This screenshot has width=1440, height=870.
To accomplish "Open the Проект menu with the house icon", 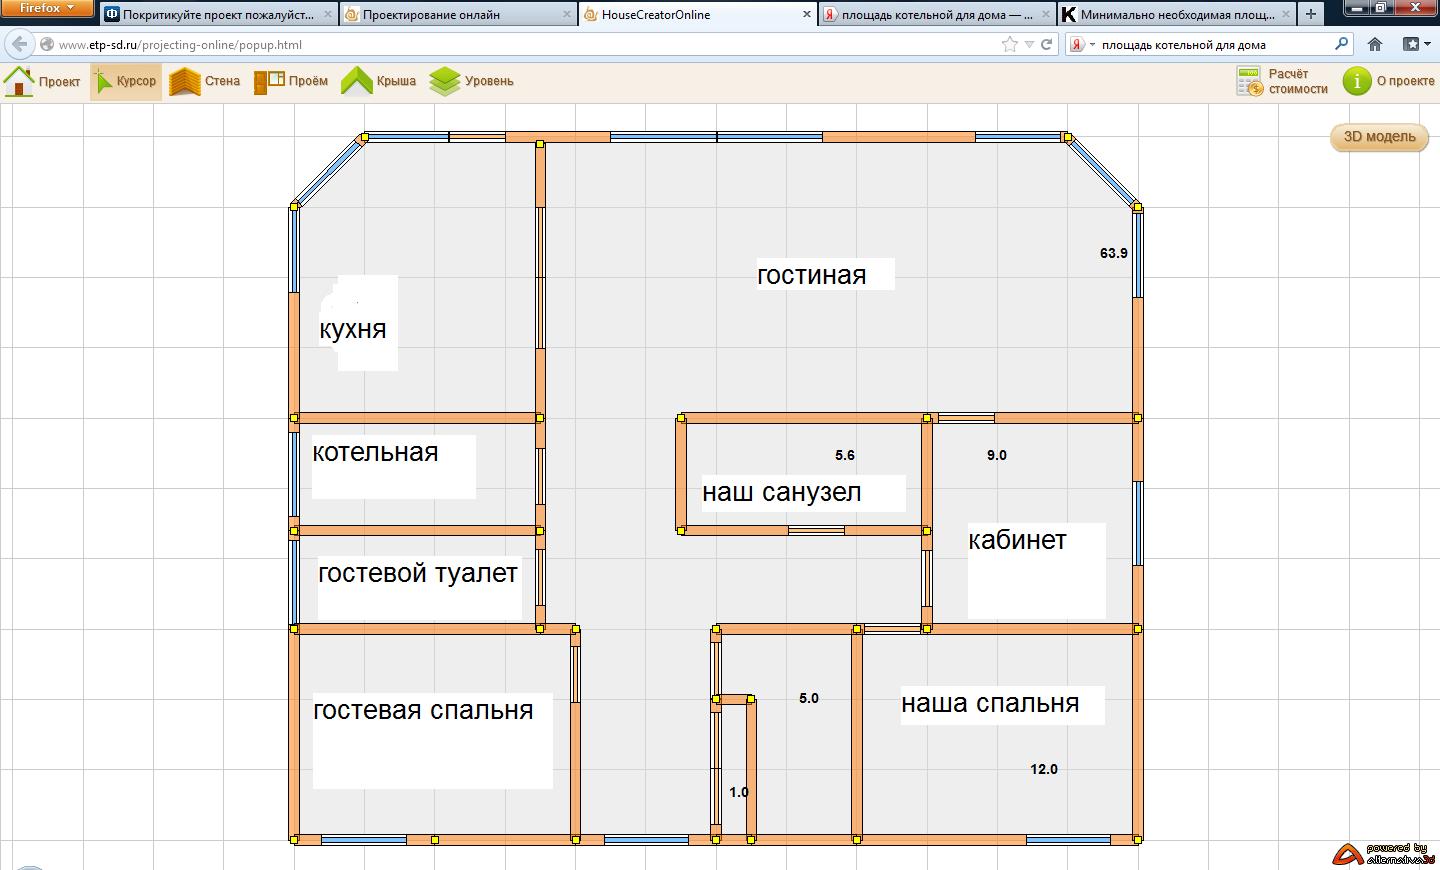I will [x=42, y=82].
